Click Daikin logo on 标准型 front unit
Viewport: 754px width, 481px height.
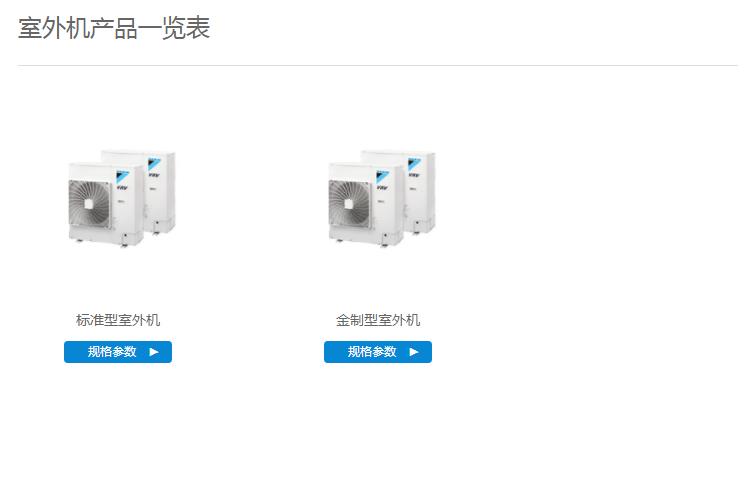123,177
